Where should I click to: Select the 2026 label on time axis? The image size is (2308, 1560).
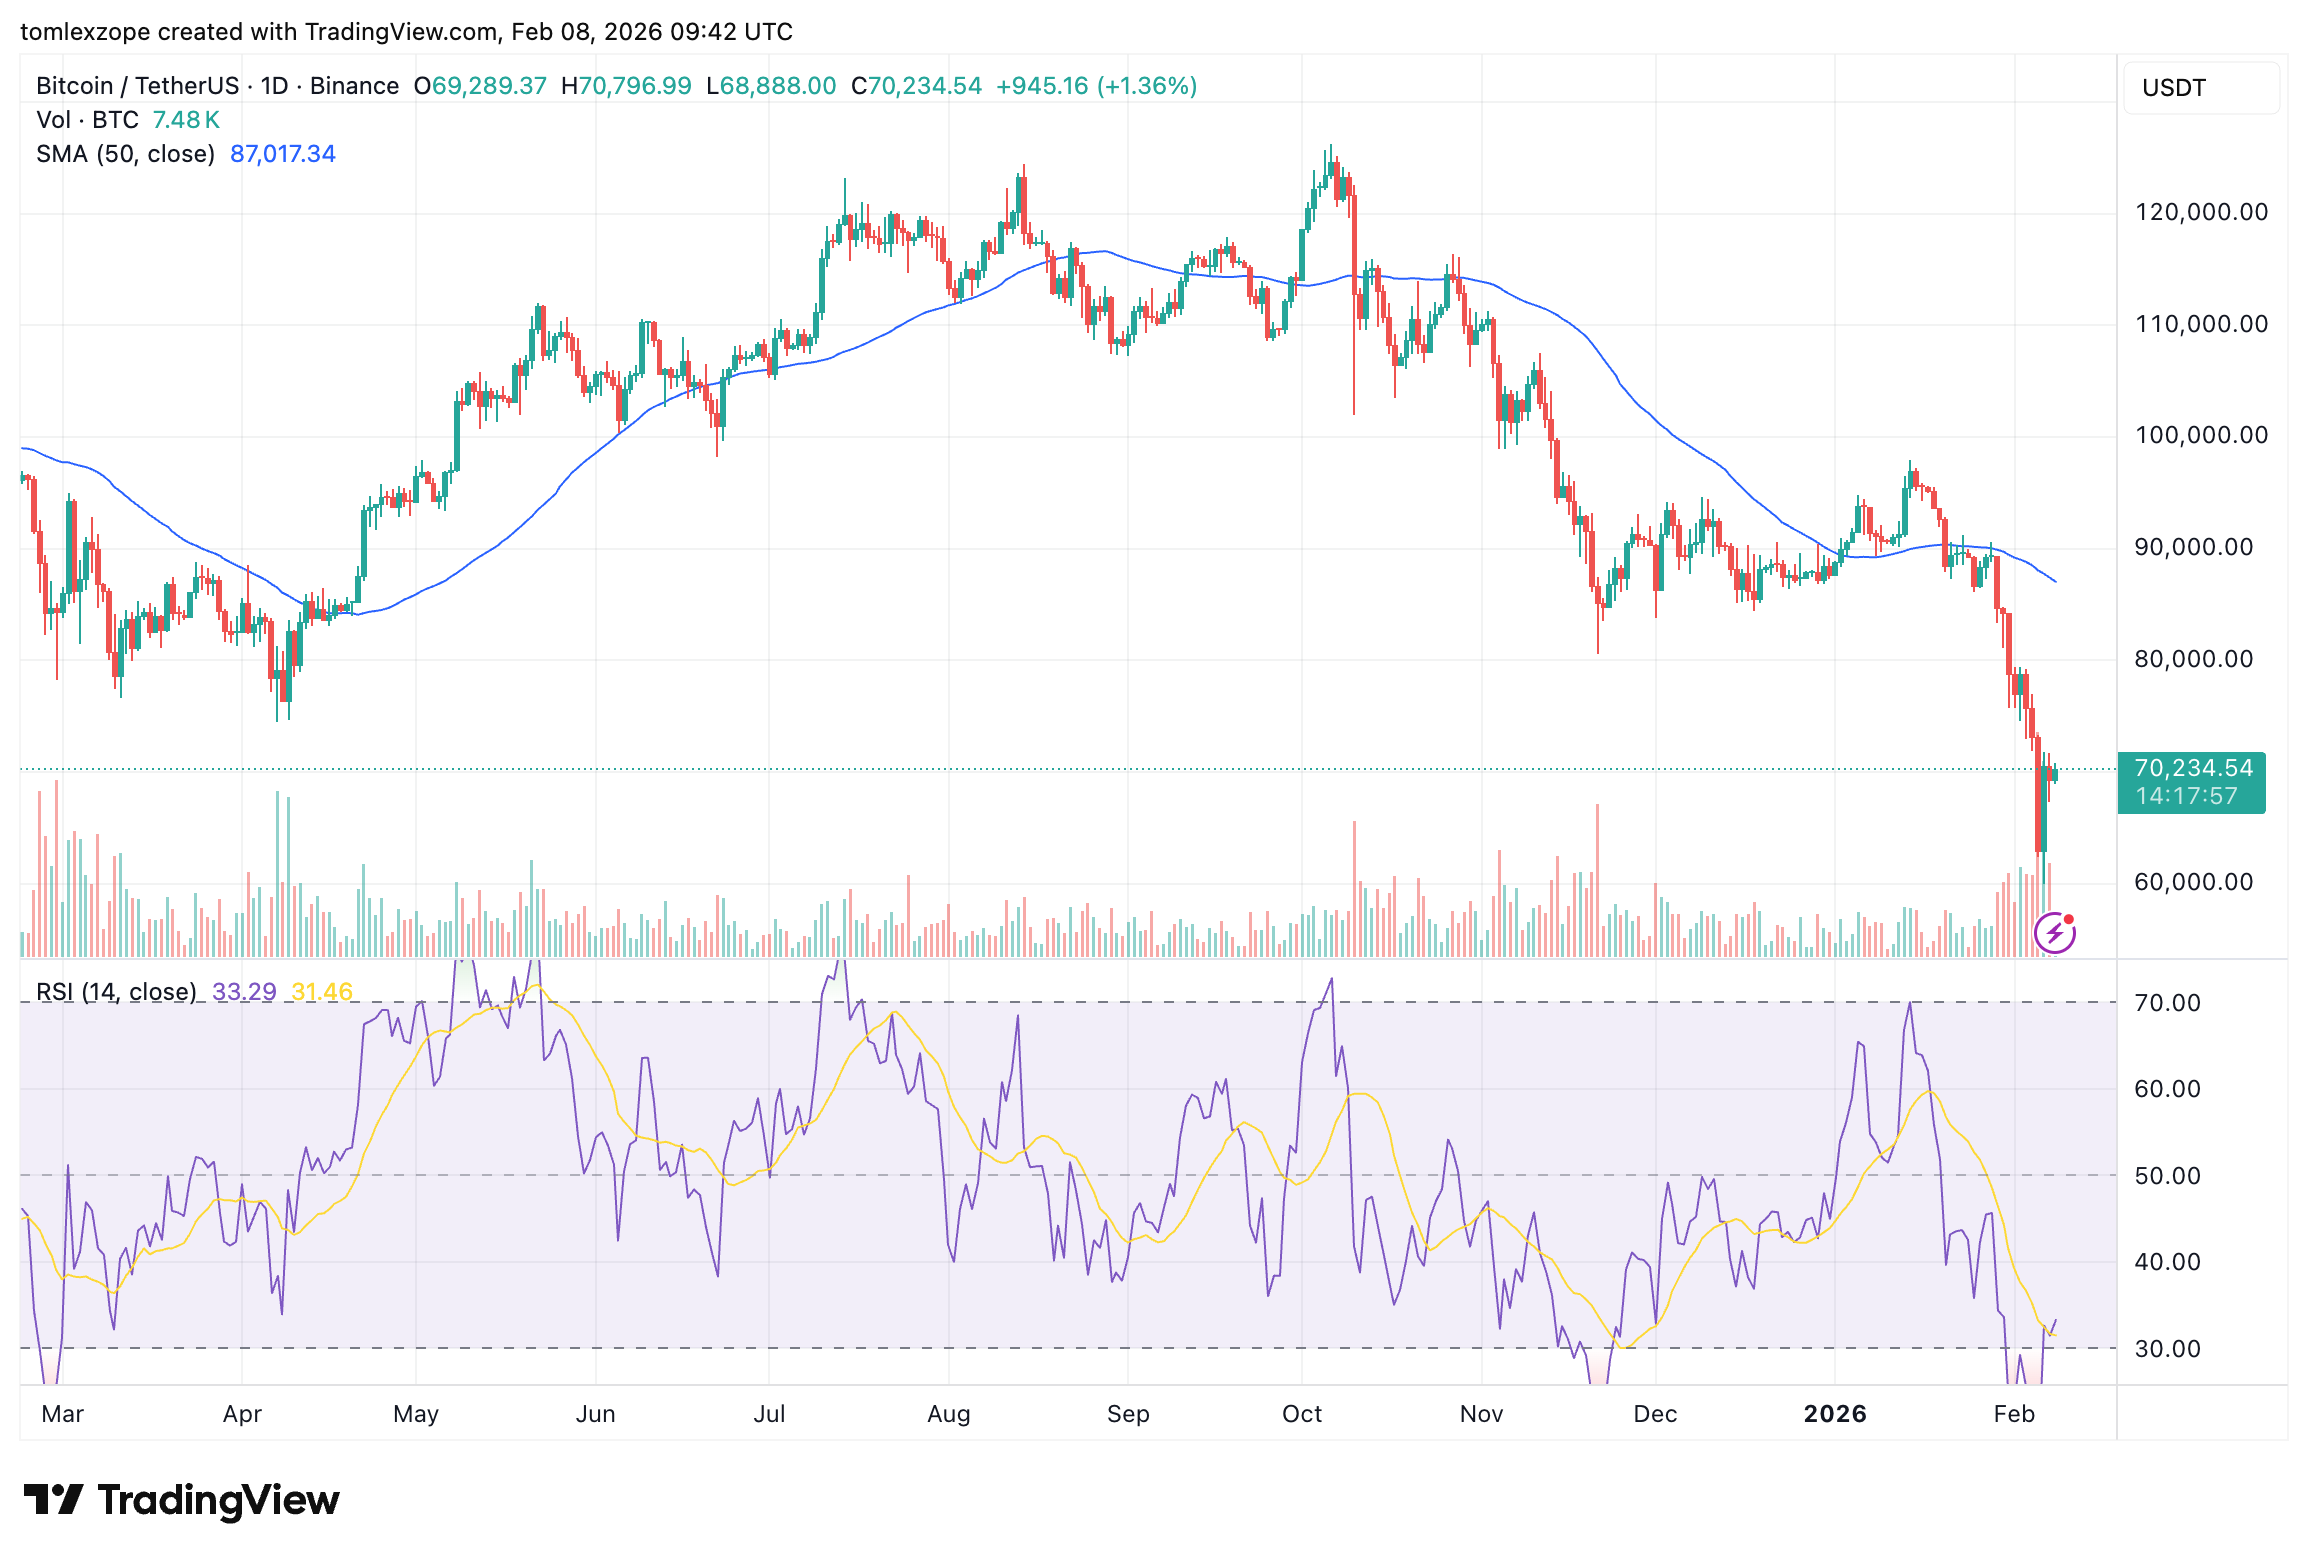tap(1837, 1414)
